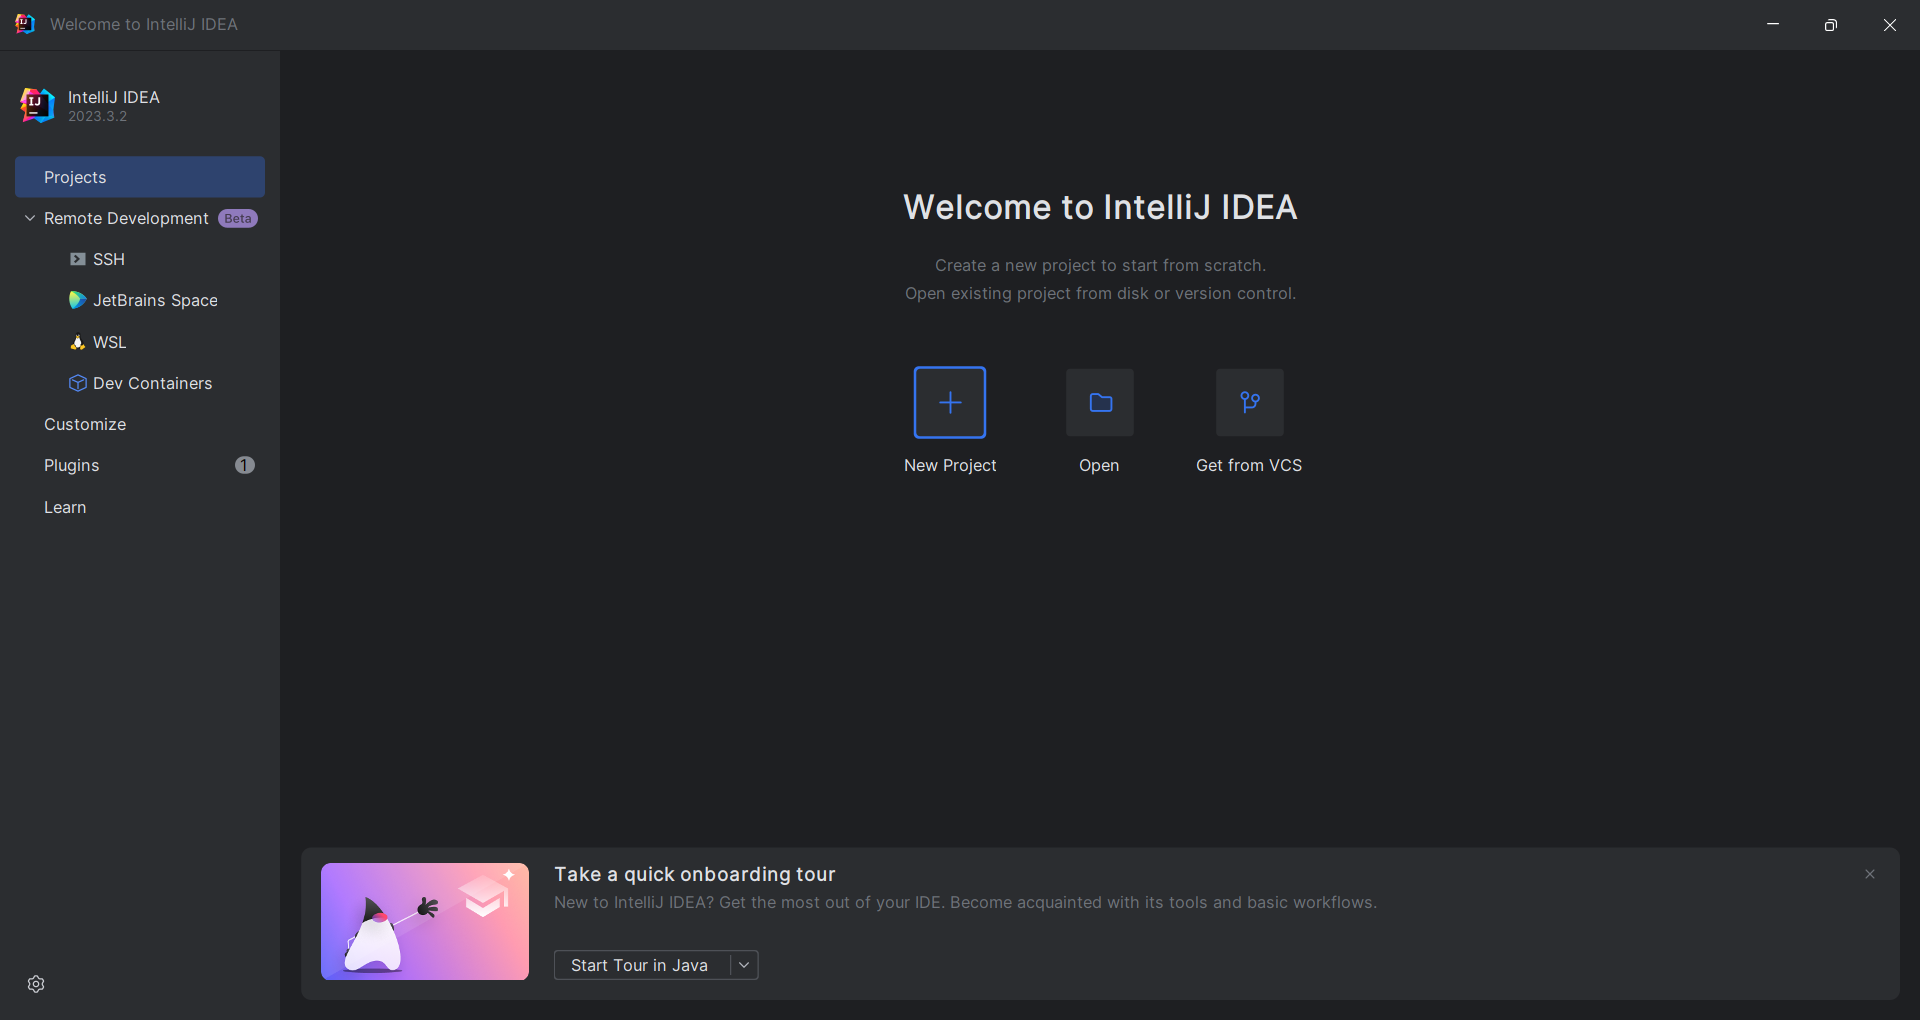Click Start Tour in Java button
This screenshot has width=1920, height=1020.
(x=640, y=965)
